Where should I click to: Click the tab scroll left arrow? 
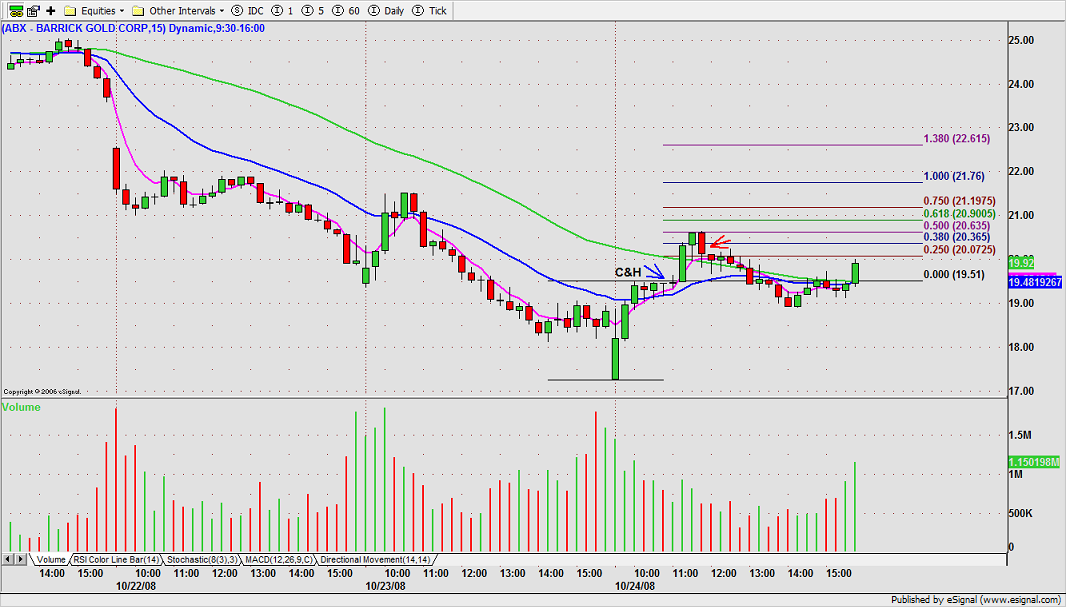pyautogui.click(x=8, y=559)
